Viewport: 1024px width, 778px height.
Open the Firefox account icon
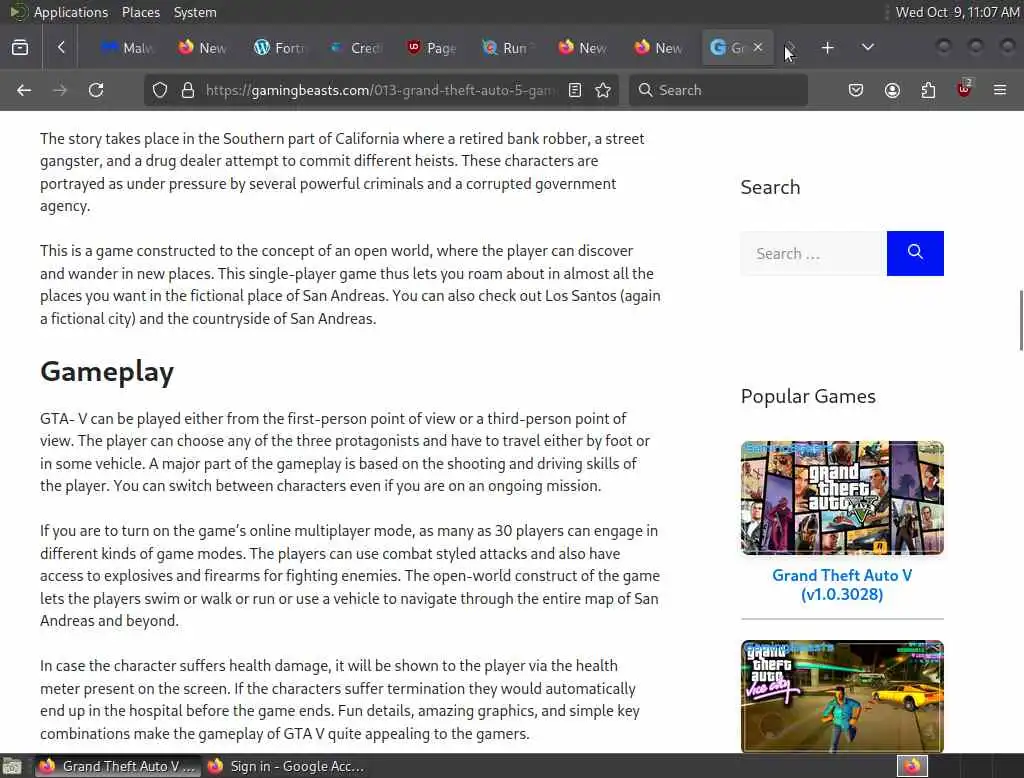(892, 90)
